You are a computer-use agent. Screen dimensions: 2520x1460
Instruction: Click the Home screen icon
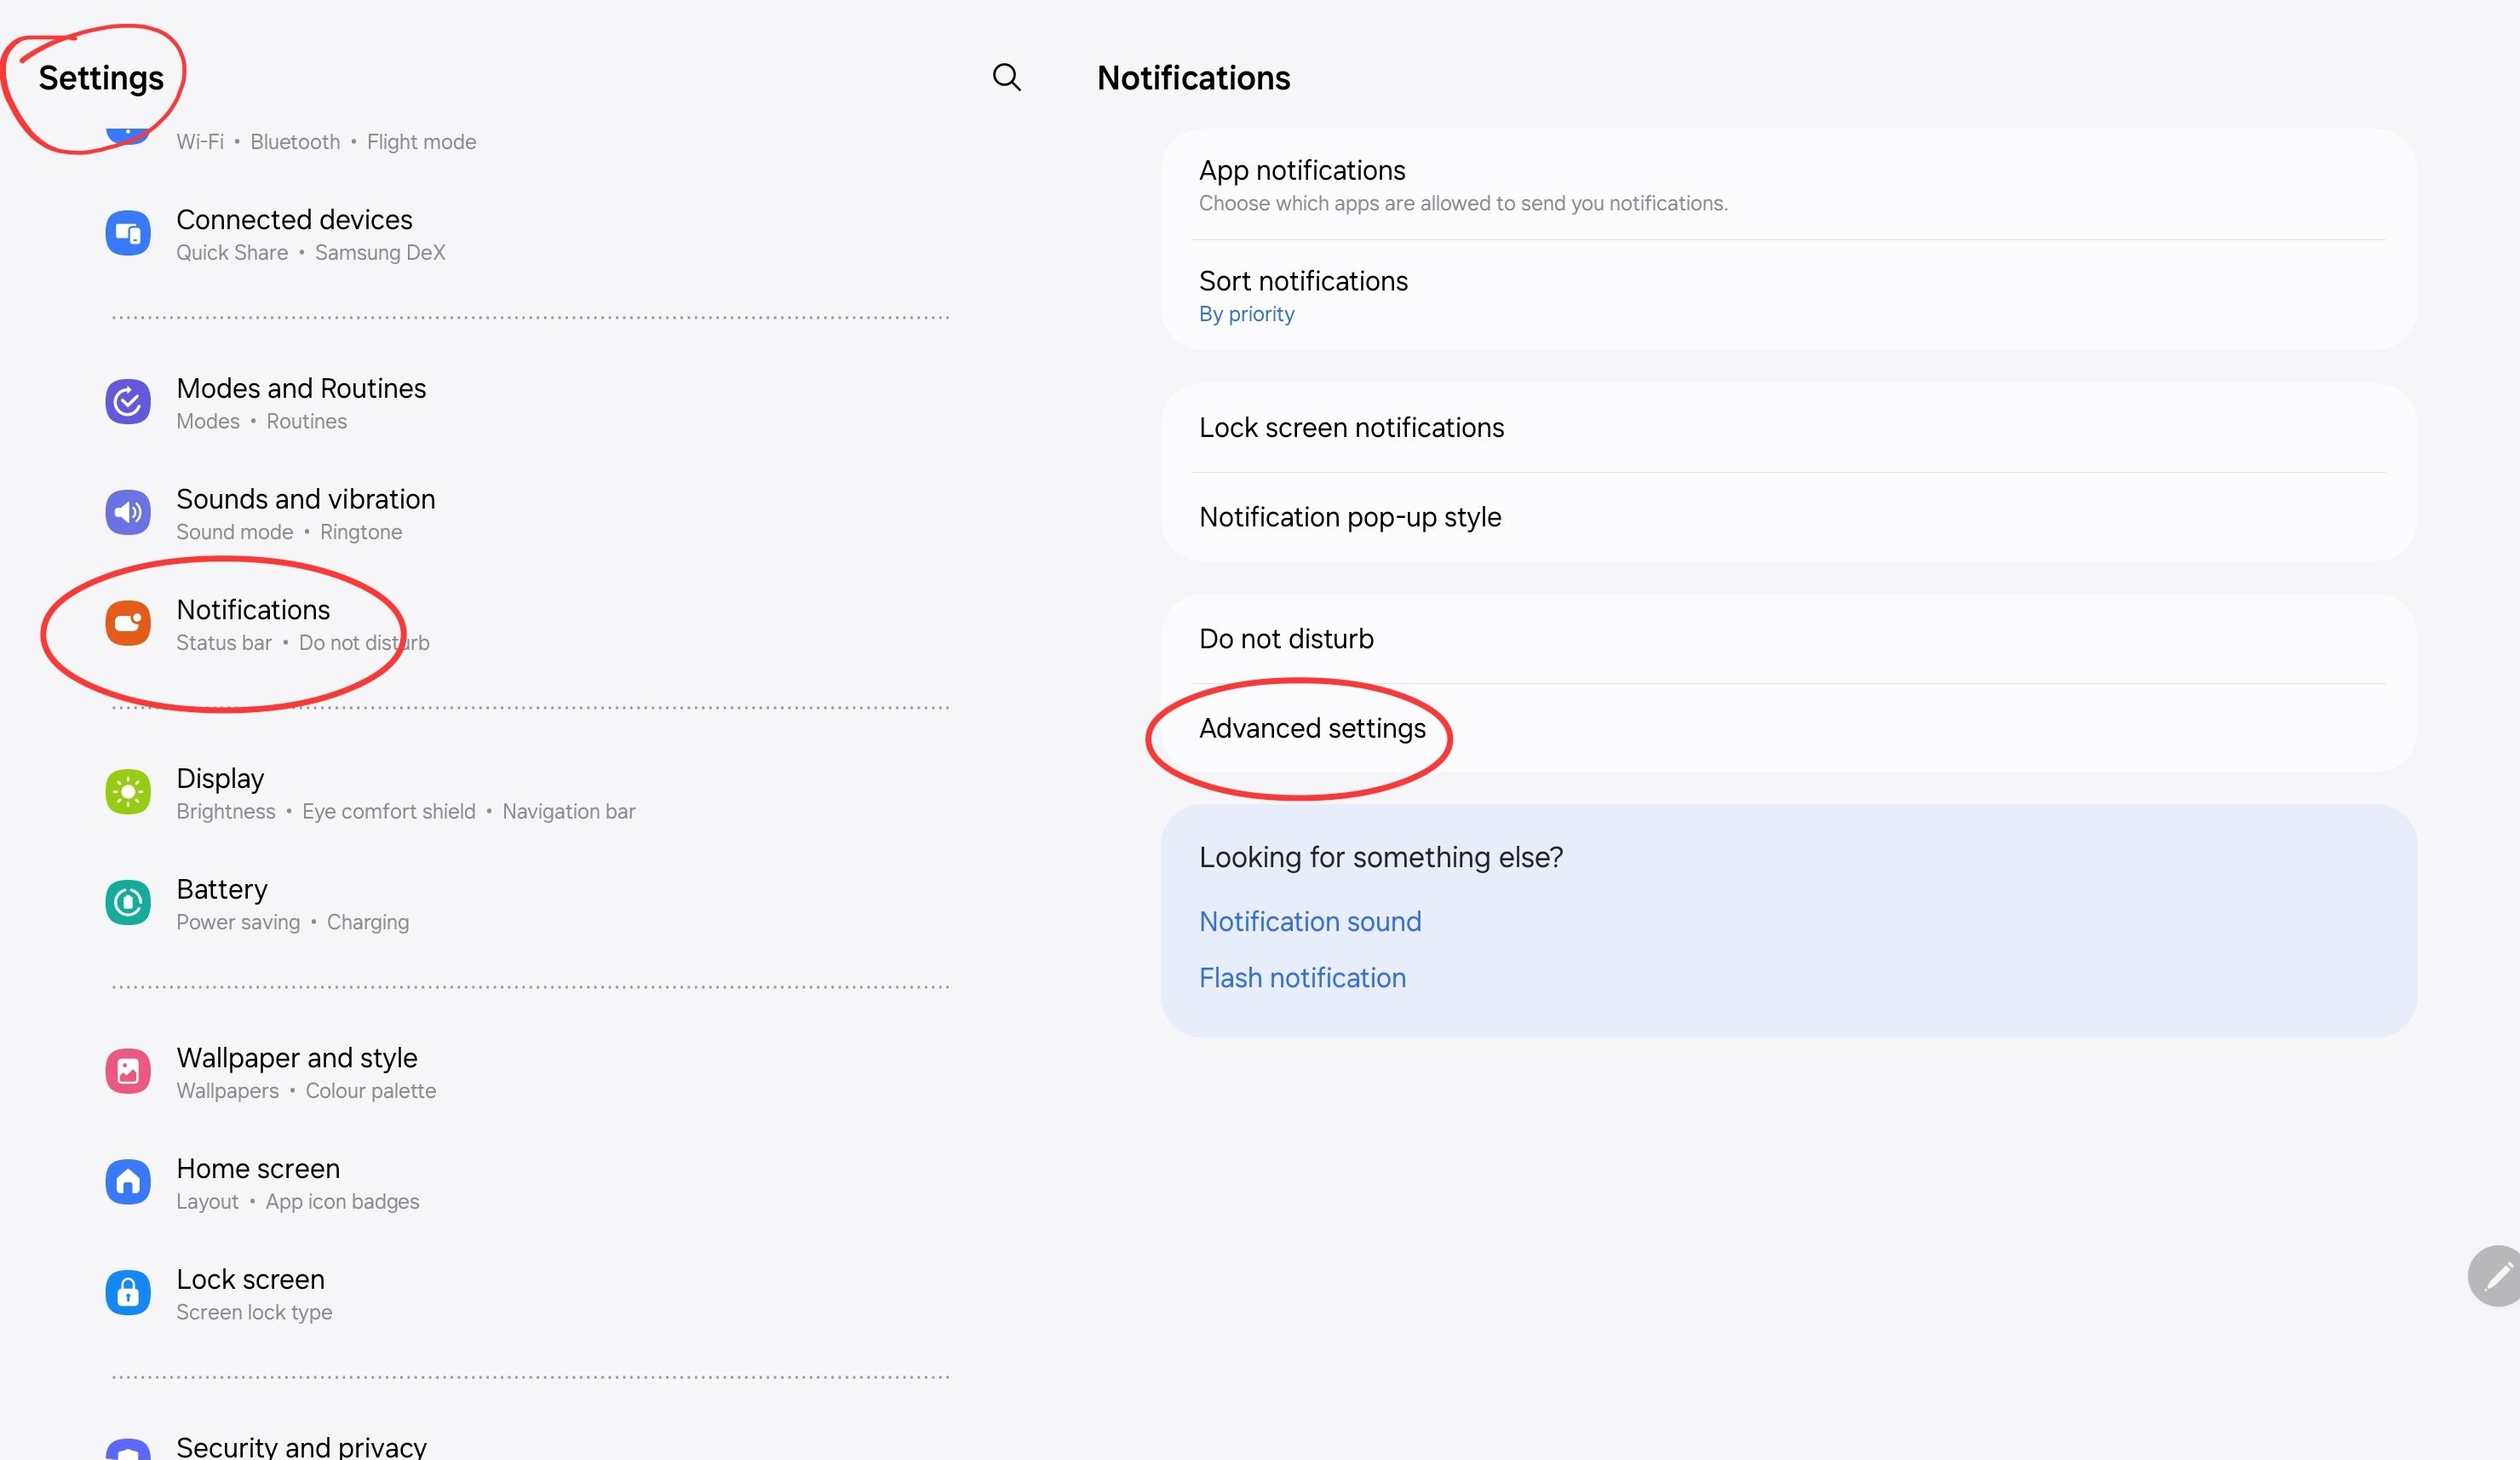coord(128,1182)
